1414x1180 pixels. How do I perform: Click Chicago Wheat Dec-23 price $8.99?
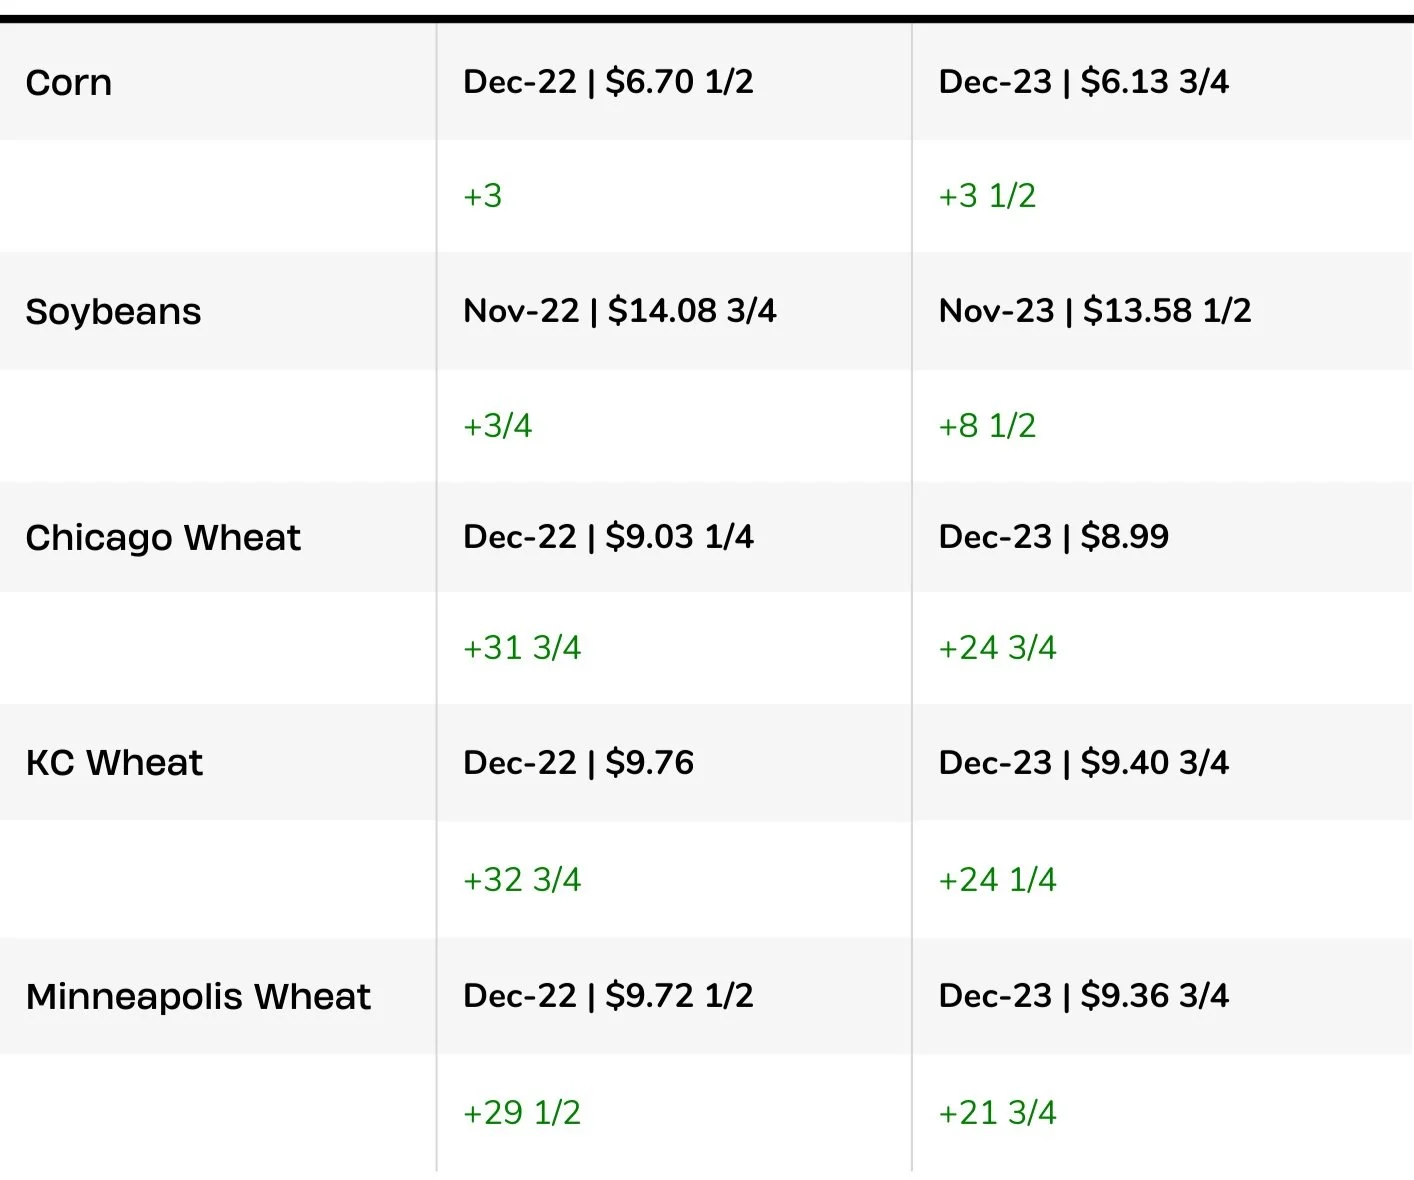1053,537
